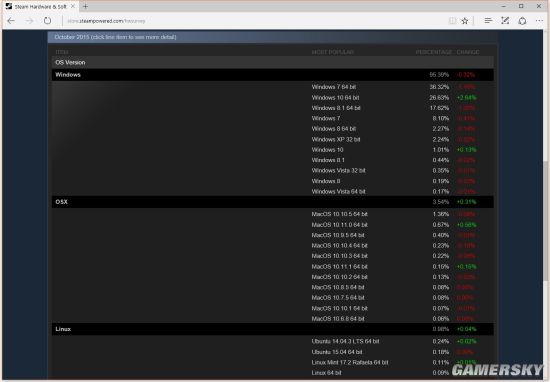The height and width of the screenshot is (382, 550).
Task: Click the PERCENTAGE column header
Action: pyautogui.click(x=434, y=52)
